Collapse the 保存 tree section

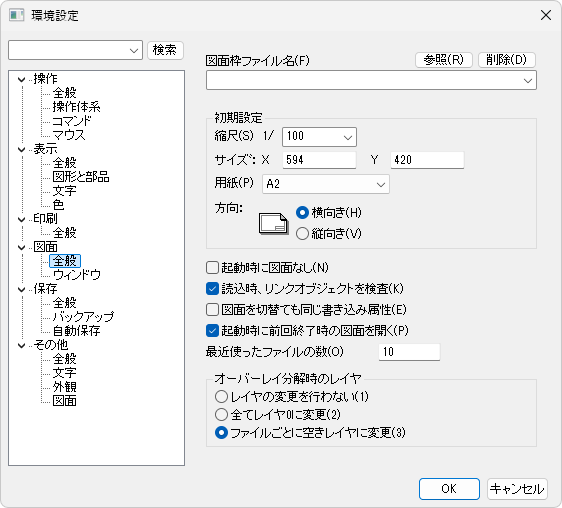22,290
